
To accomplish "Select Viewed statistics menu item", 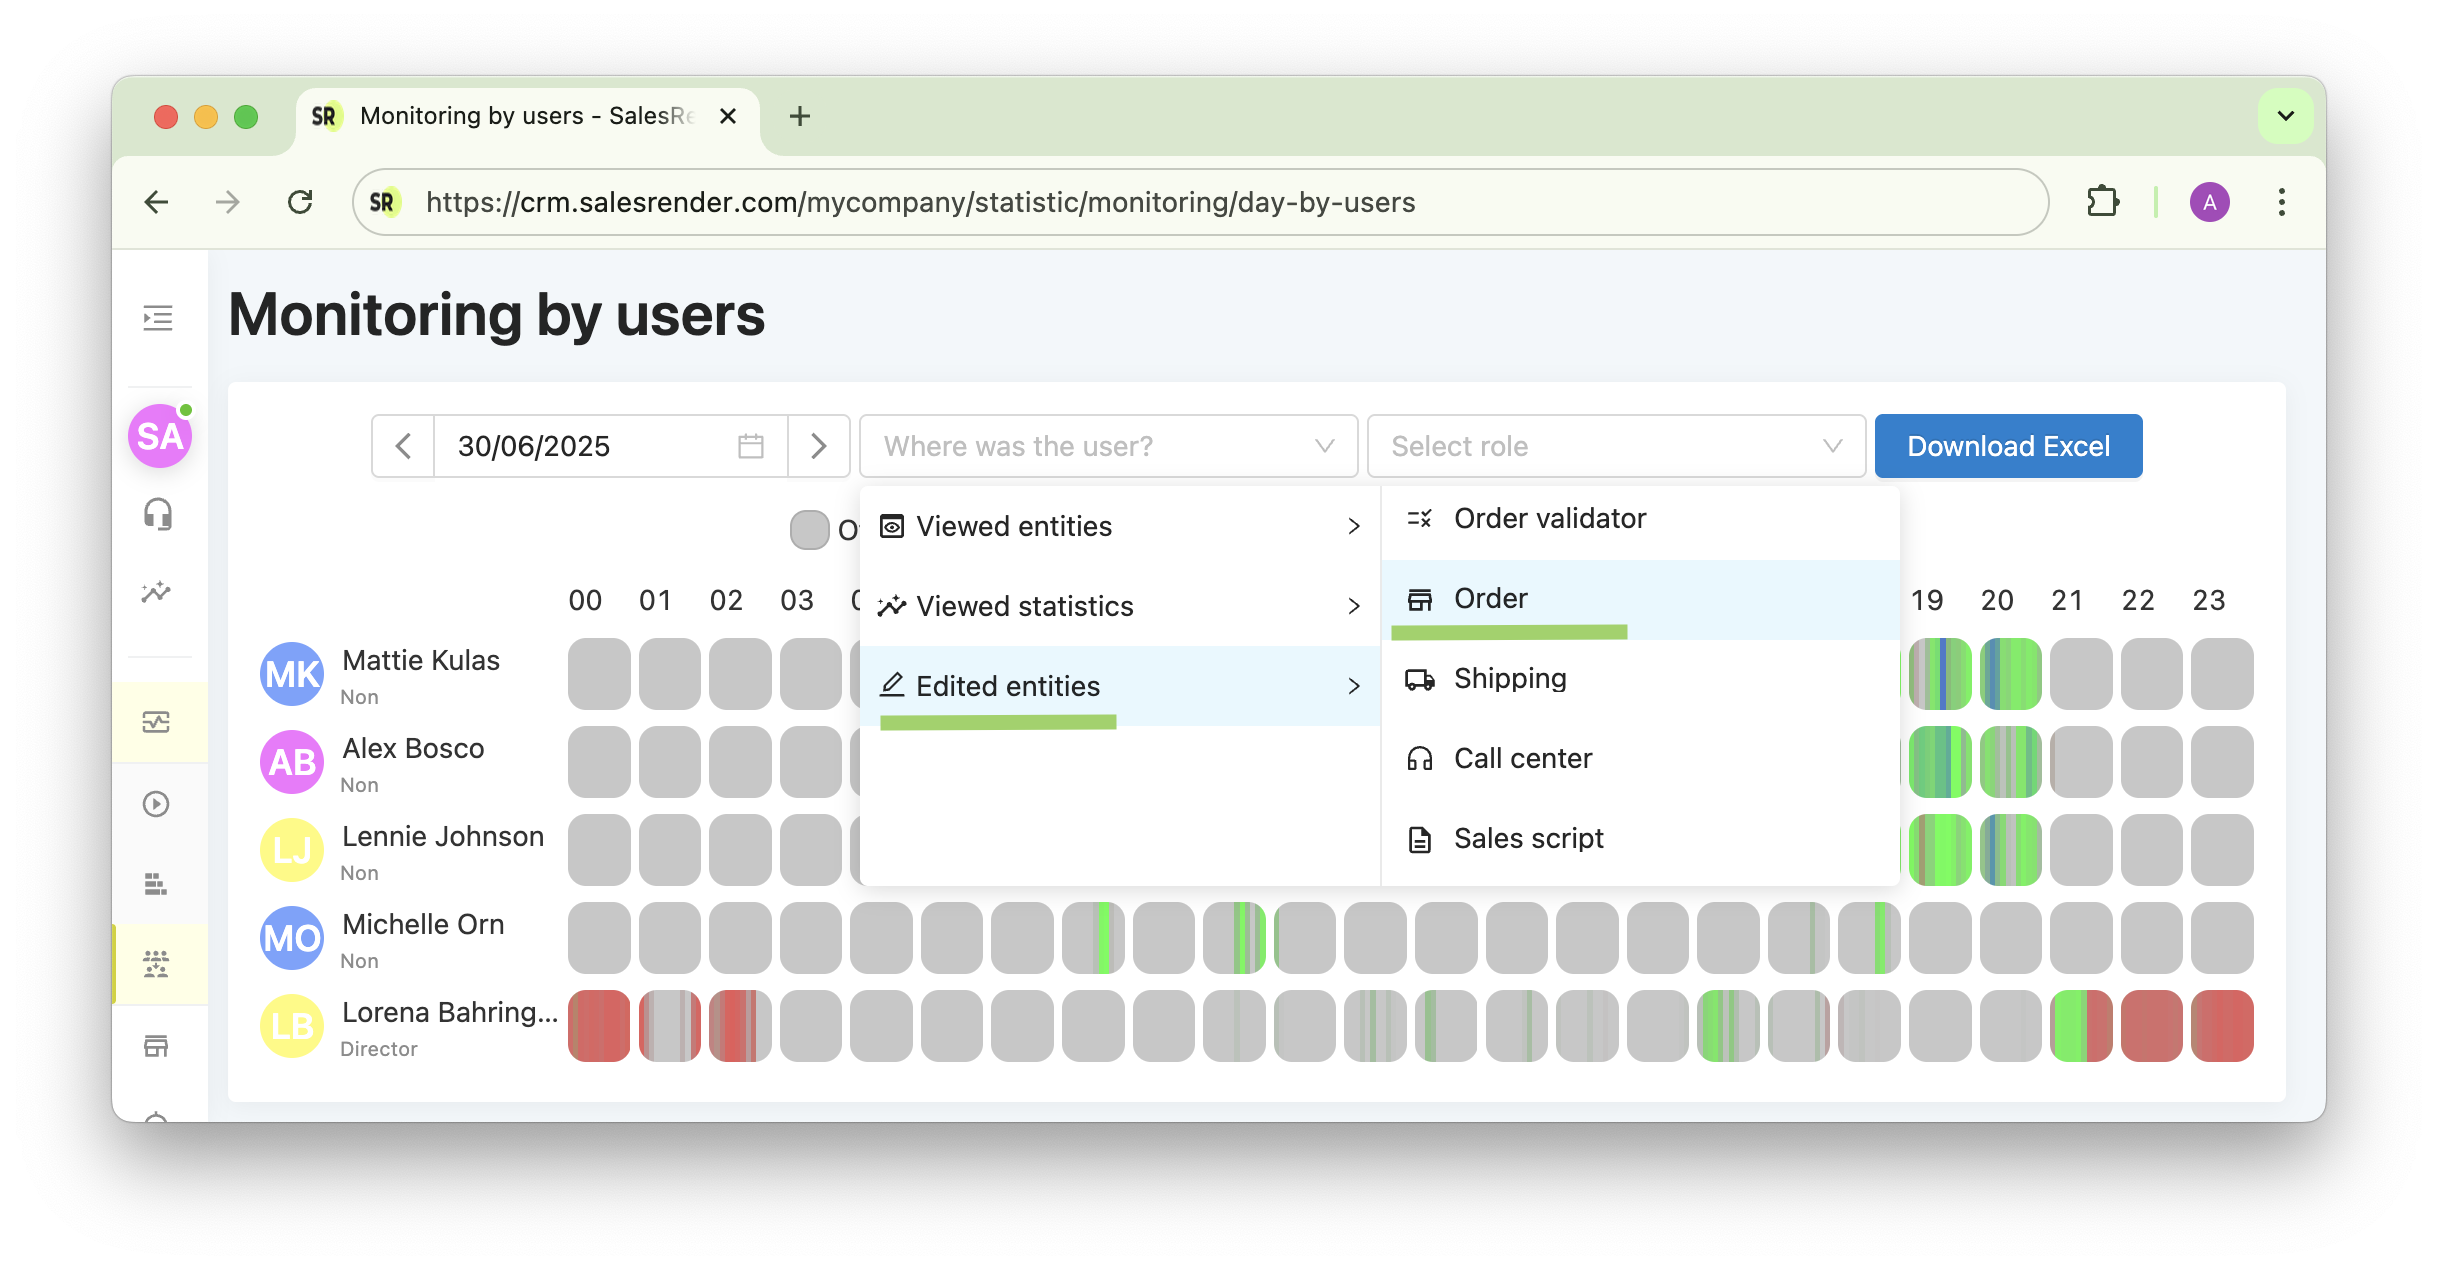I will pos(1120,606).
